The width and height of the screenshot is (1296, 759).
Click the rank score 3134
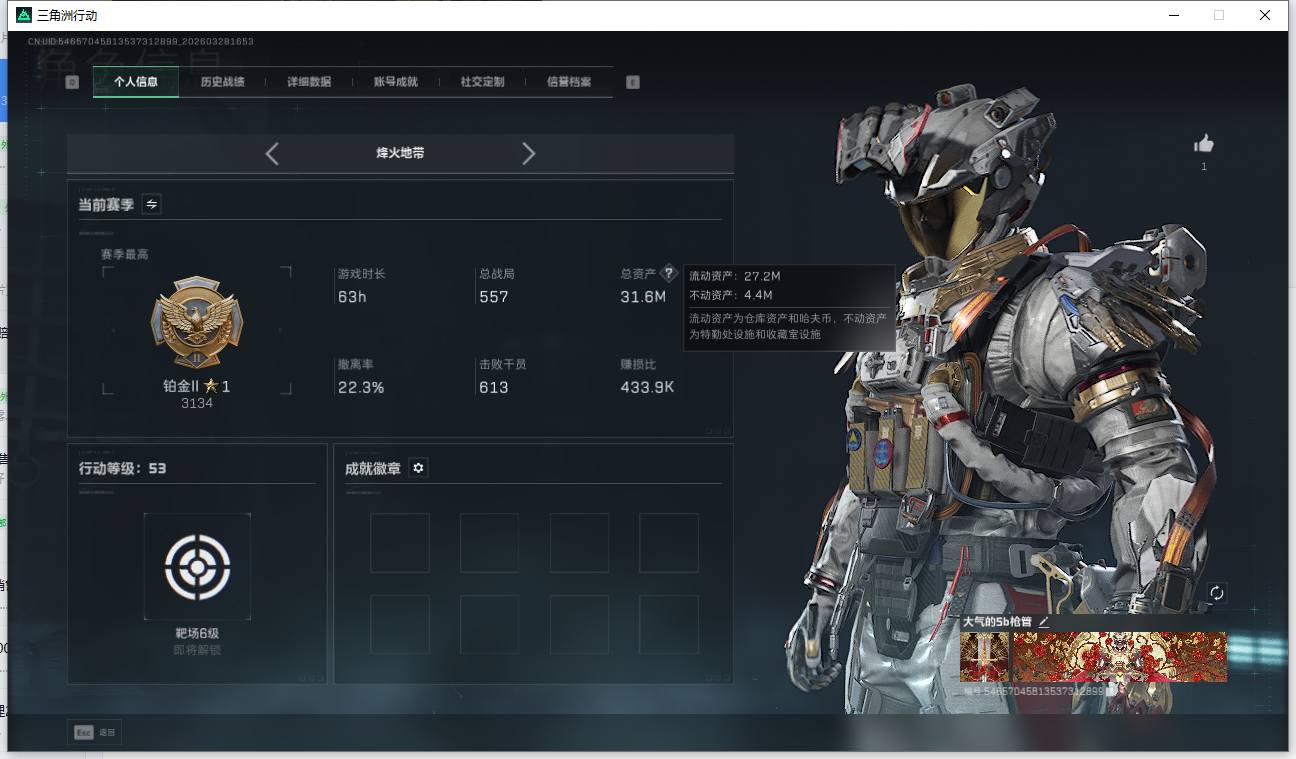(x=197, y=403)
